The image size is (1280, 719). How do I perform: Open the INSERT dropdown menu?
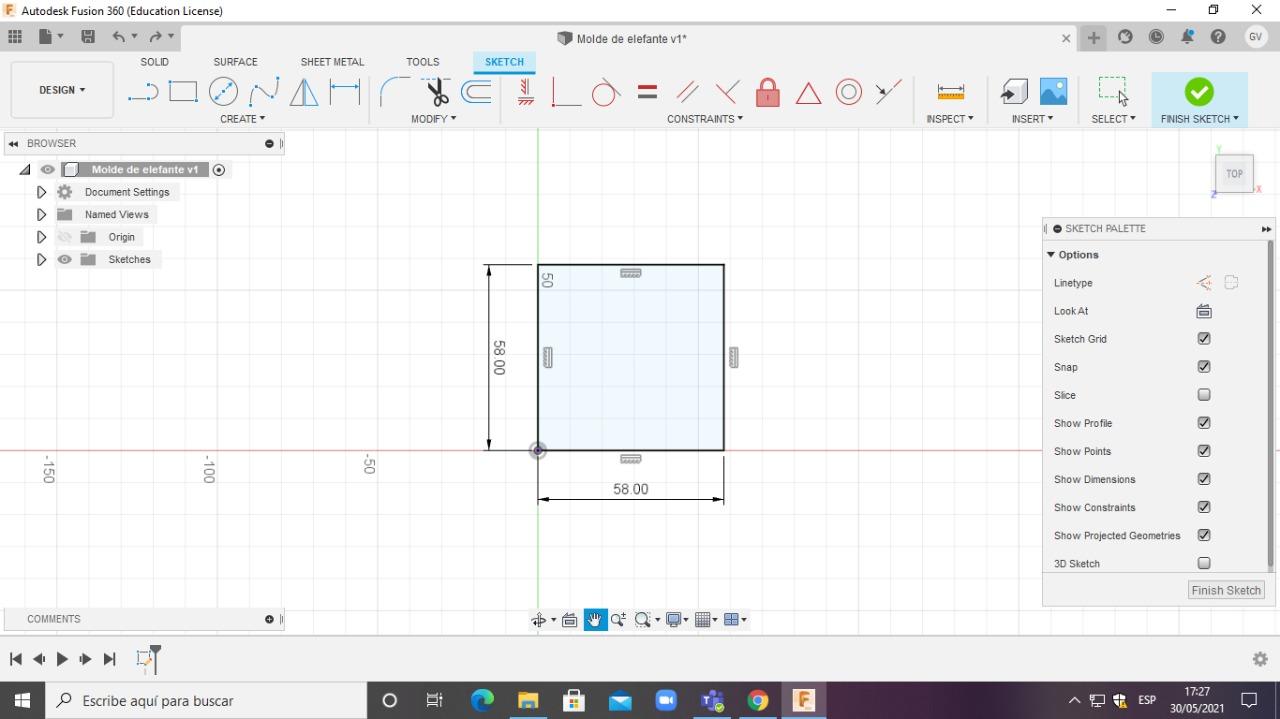coord(1033,119)
